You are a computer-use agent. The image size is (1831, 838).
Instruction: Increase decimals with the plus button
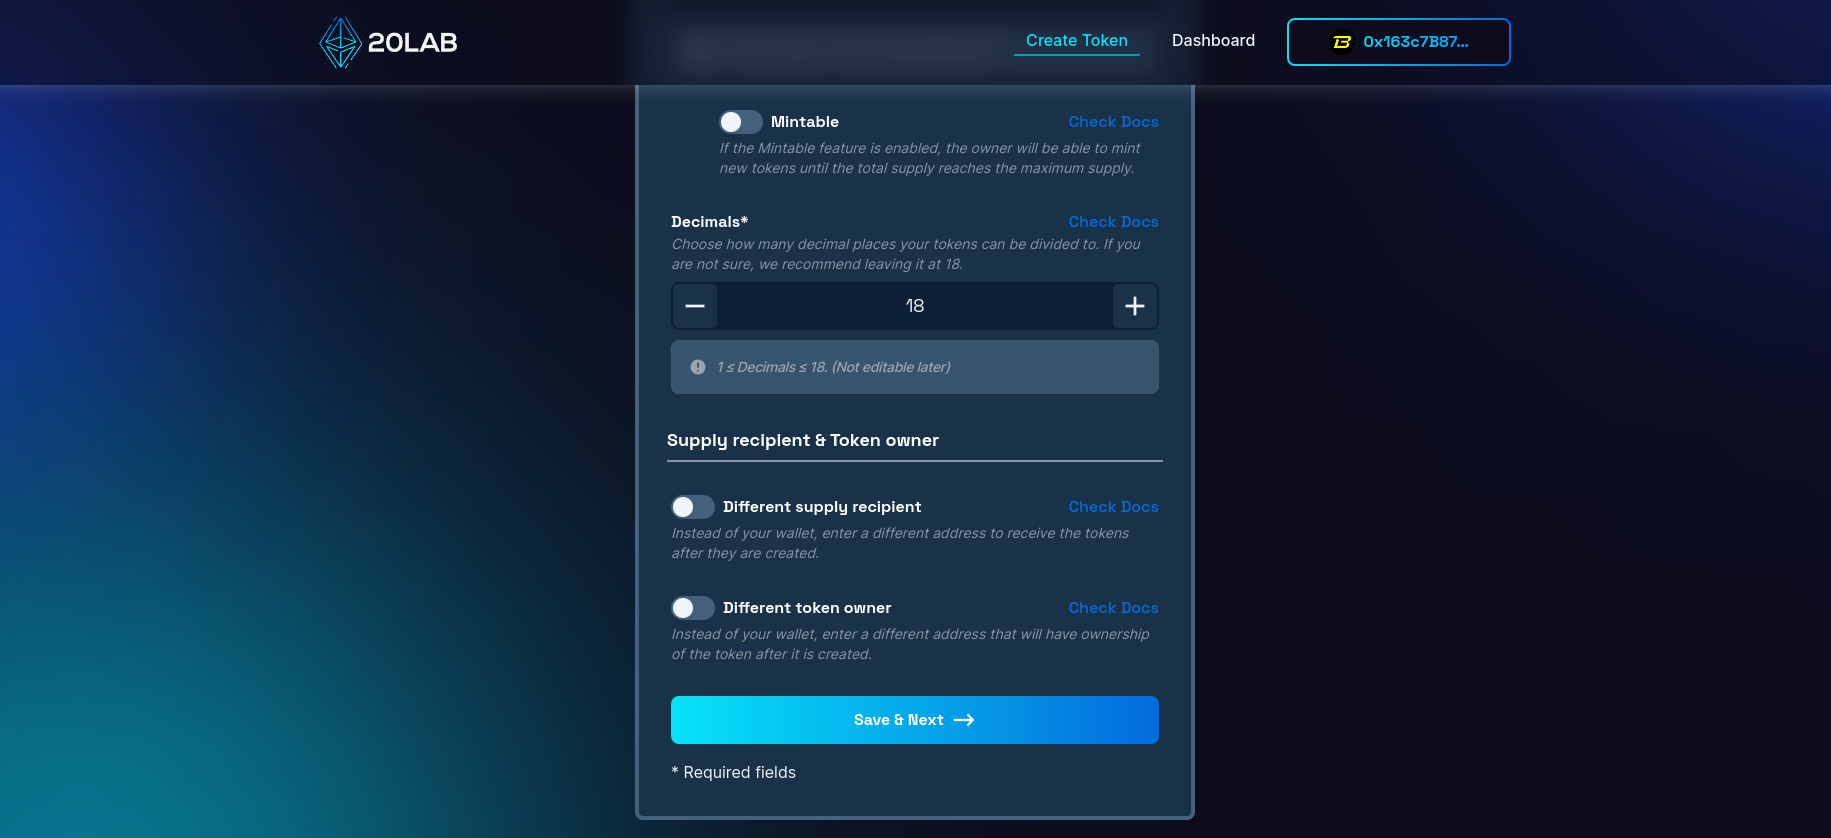[1135, 306]
